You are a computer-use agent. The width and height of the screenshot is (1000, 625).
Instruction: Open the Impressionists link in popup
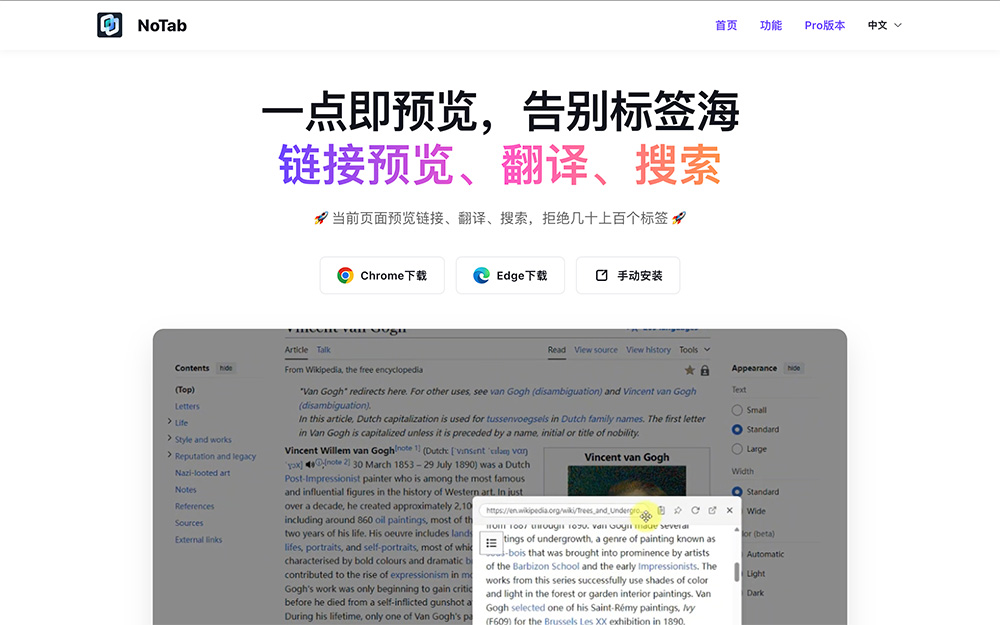[667, 566]
